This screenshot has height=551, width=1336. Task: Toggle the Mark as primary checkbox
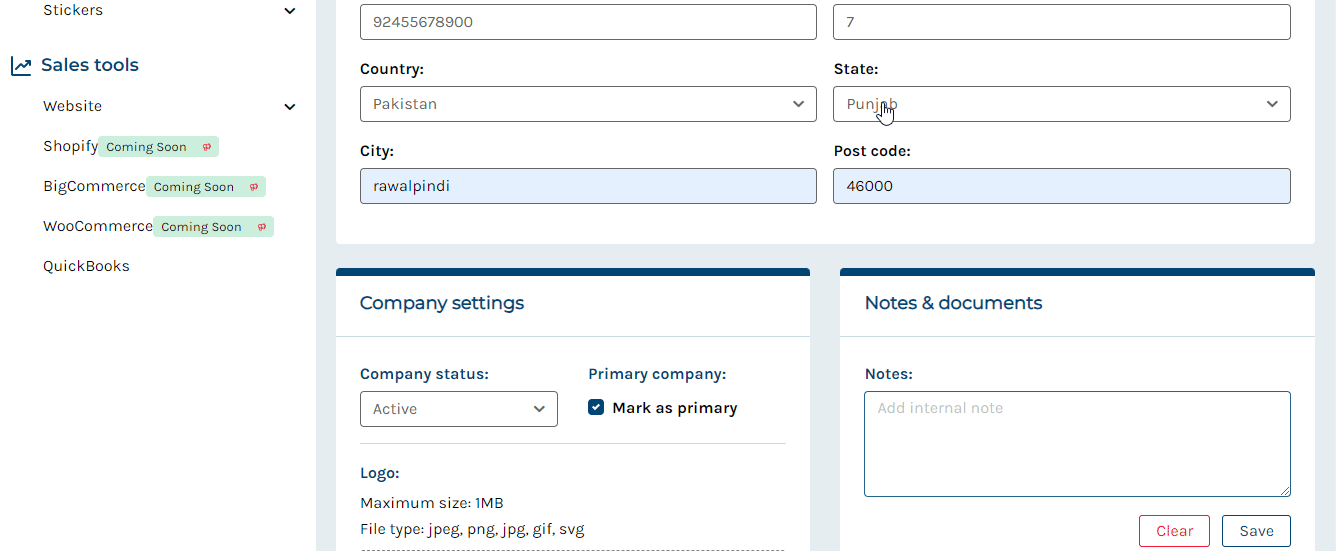596,407
